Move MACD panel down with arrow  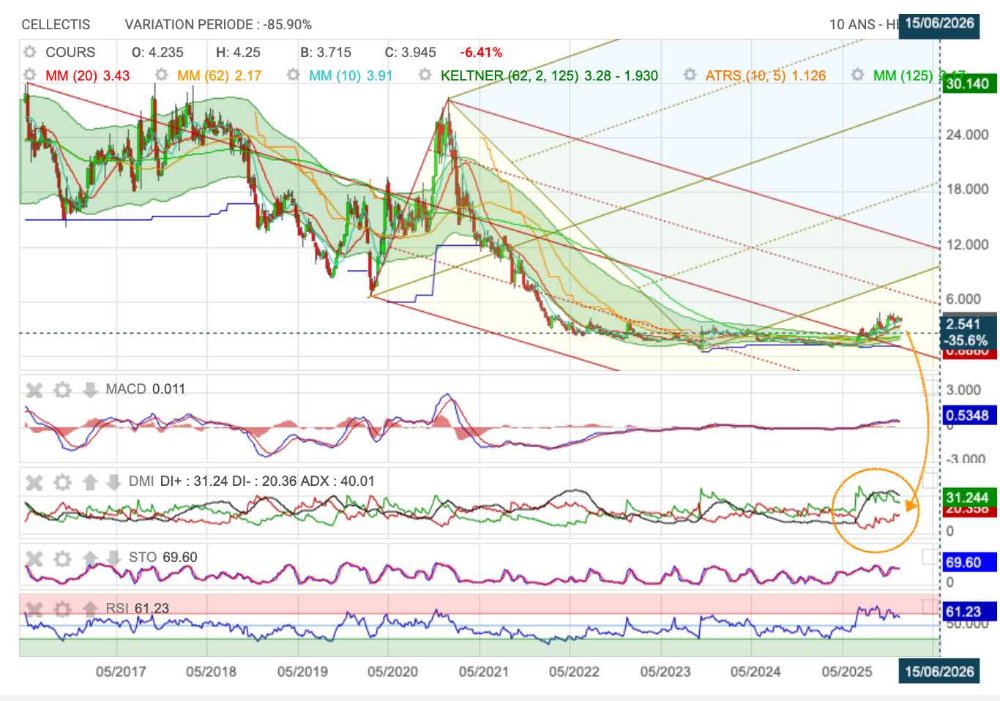90,390
